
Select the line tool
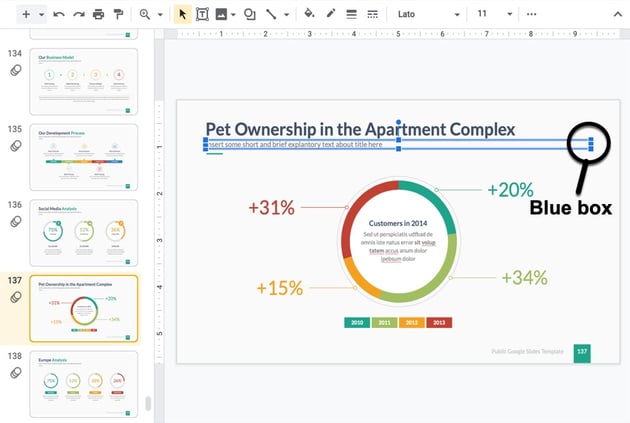coord(274,15)
